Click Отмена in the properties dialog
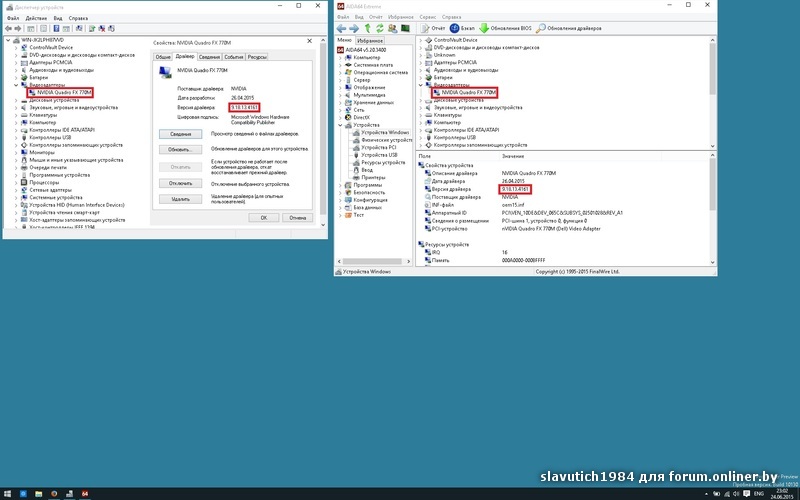 pos(297,217)
